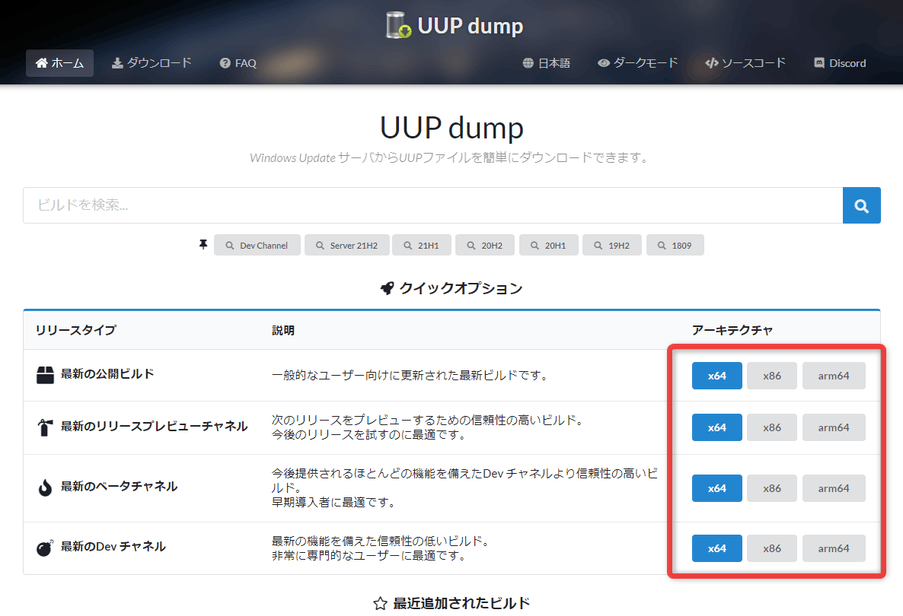
Task: Click the large UUP dump page heading
Action: 452,127
